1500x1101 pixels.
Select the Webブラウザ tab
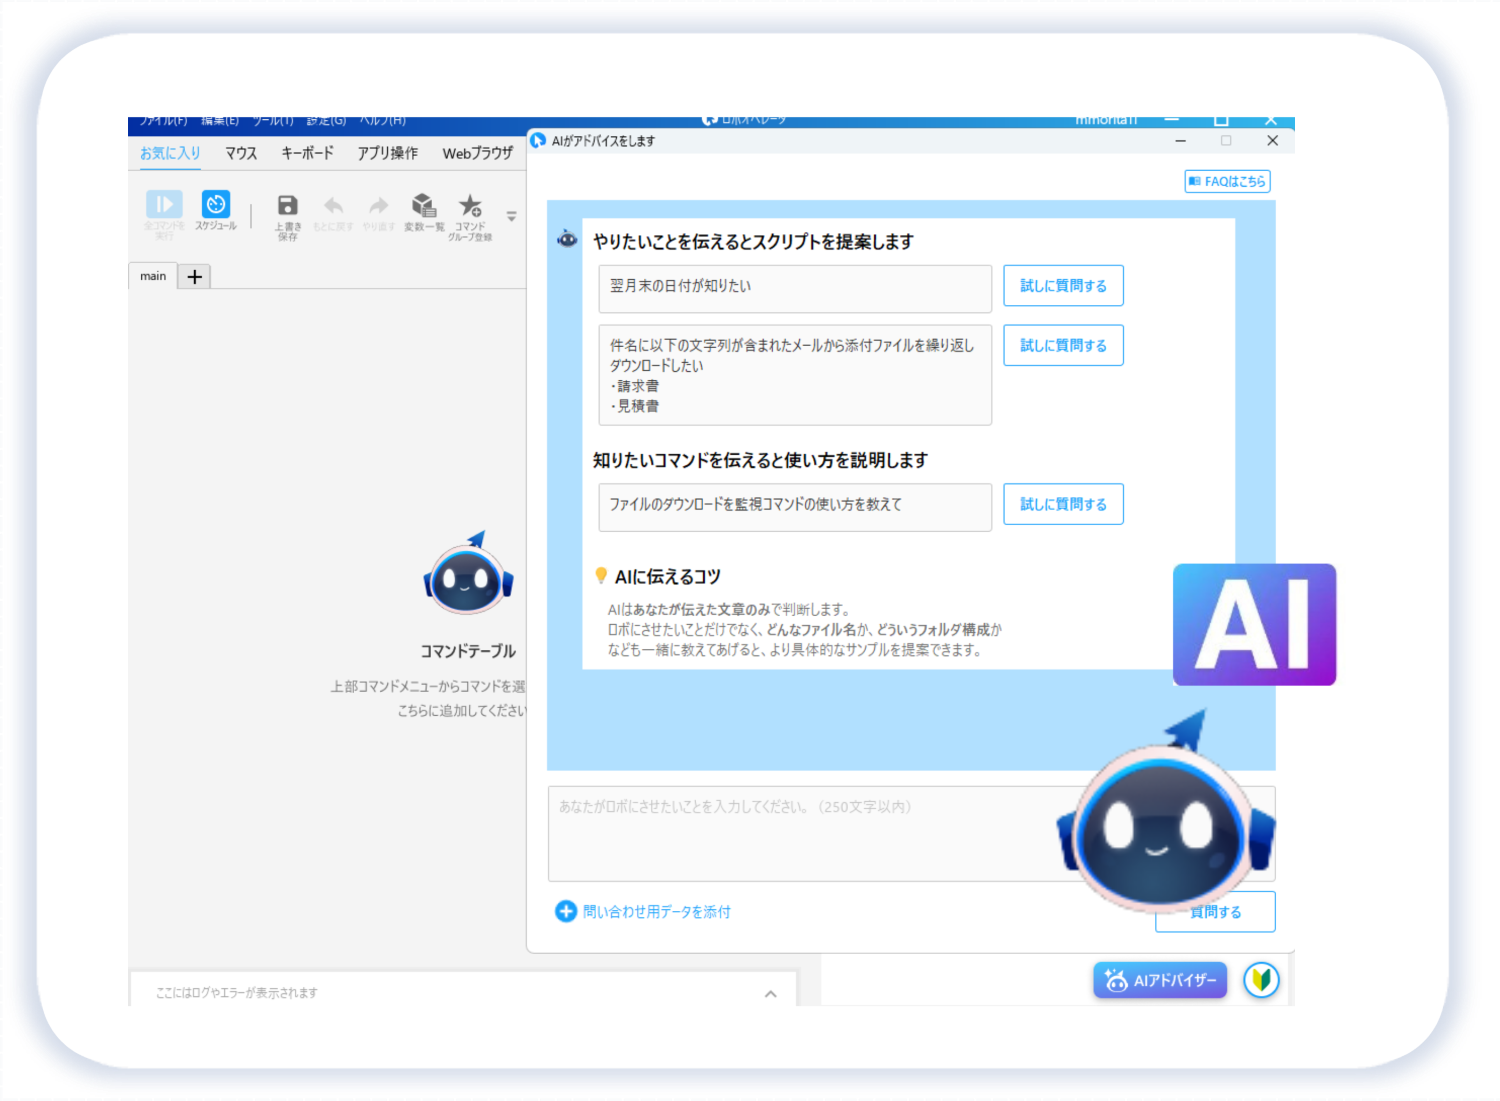(x=477, y=153)
